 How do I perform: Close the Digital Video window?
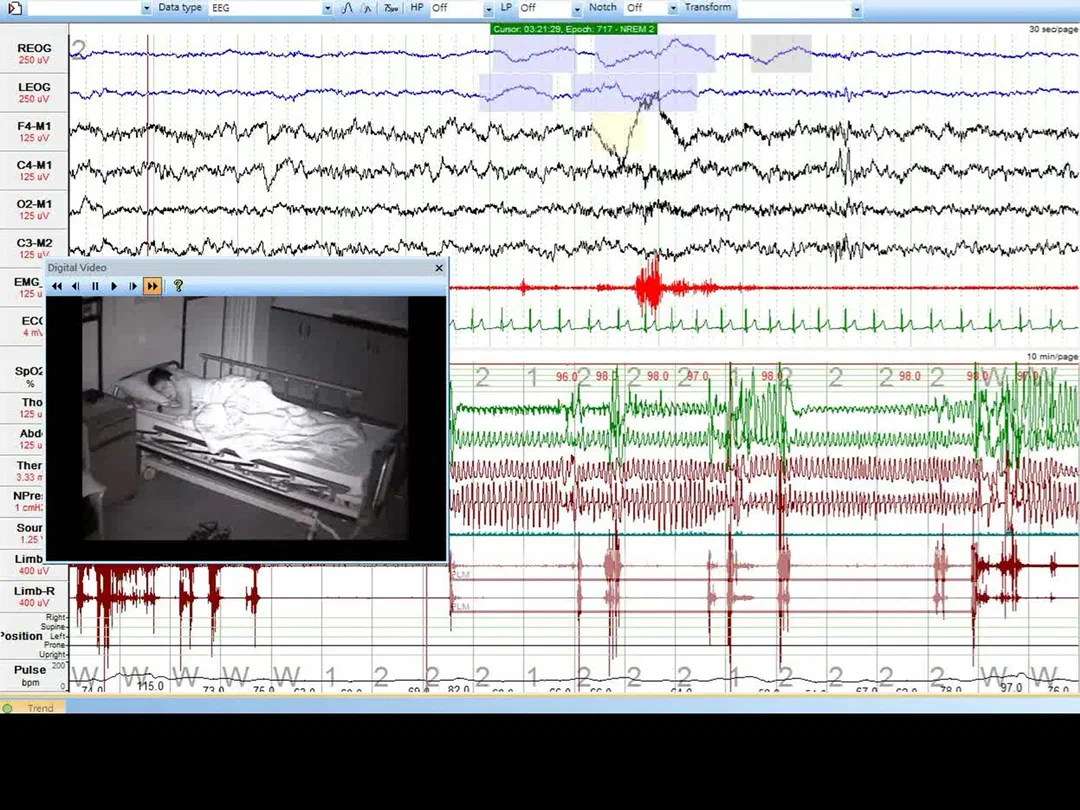(439, 268)
